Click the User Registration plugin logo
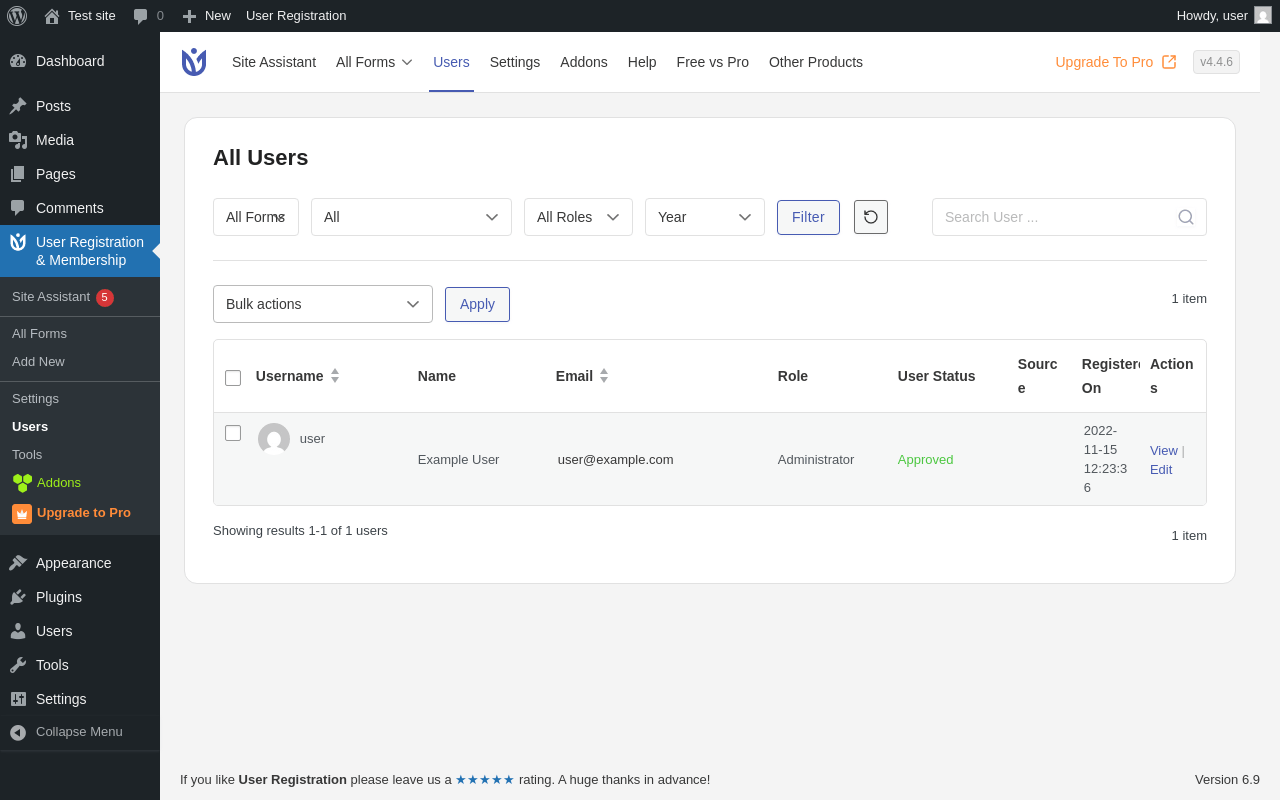Screen dimensions: 1280x800 click(194, 62)
